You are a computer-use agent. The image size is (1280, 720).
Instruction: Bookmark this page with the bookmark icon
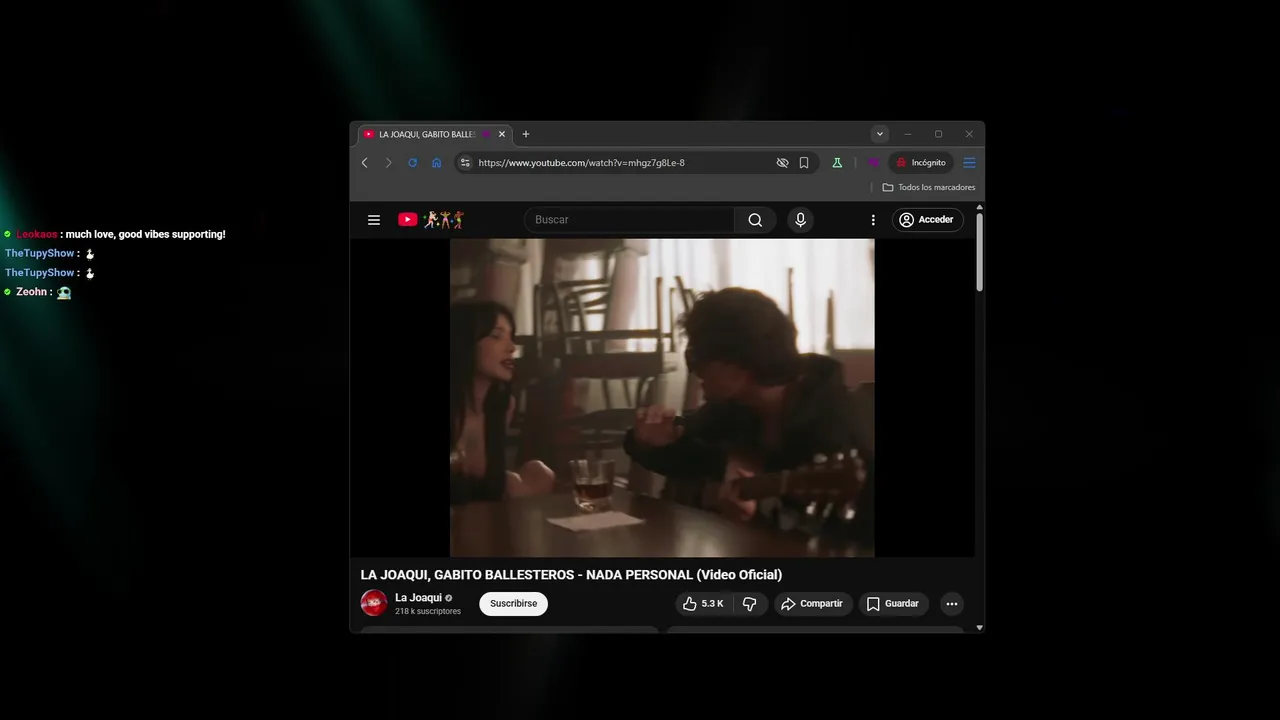click(x=804, y=163)
